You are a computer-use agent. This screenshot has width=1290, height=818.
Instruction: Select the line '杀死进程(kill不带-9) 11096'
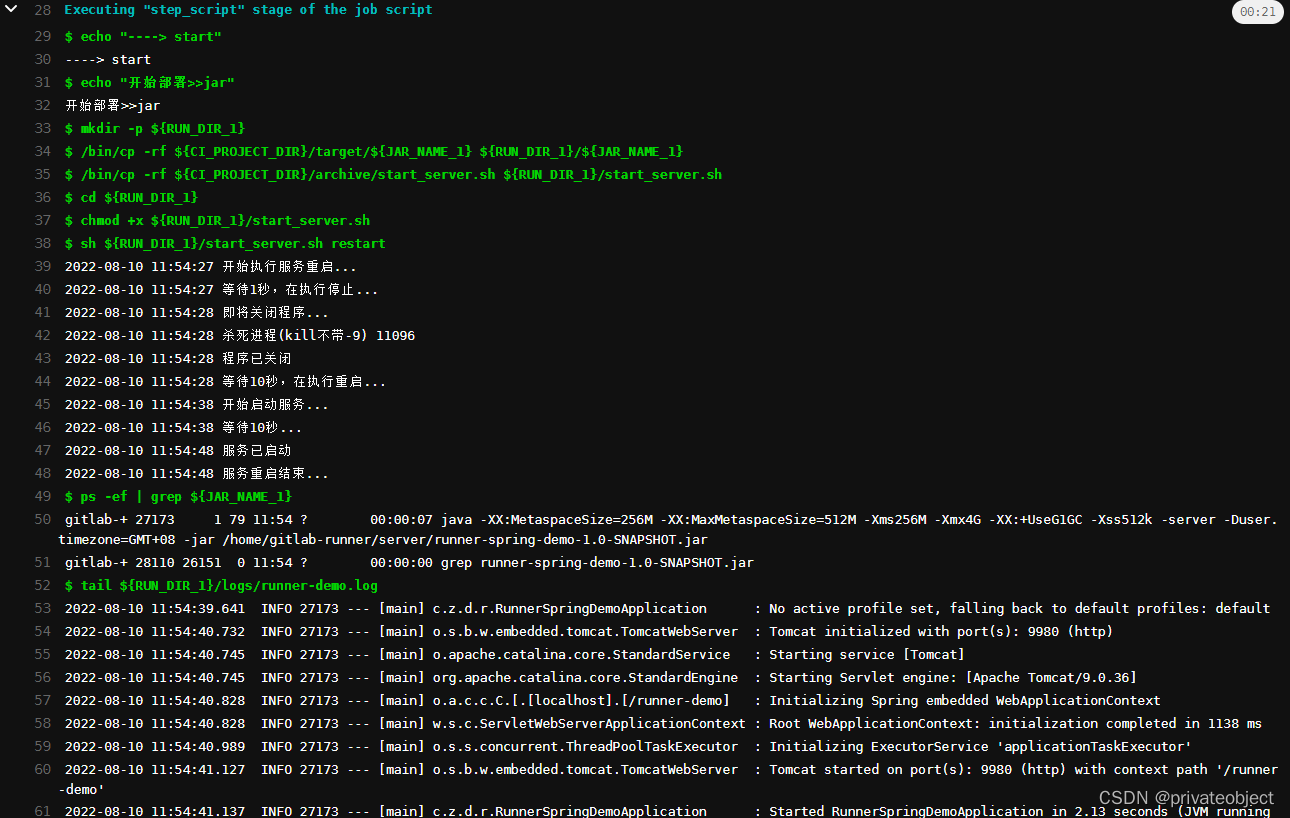240,335
